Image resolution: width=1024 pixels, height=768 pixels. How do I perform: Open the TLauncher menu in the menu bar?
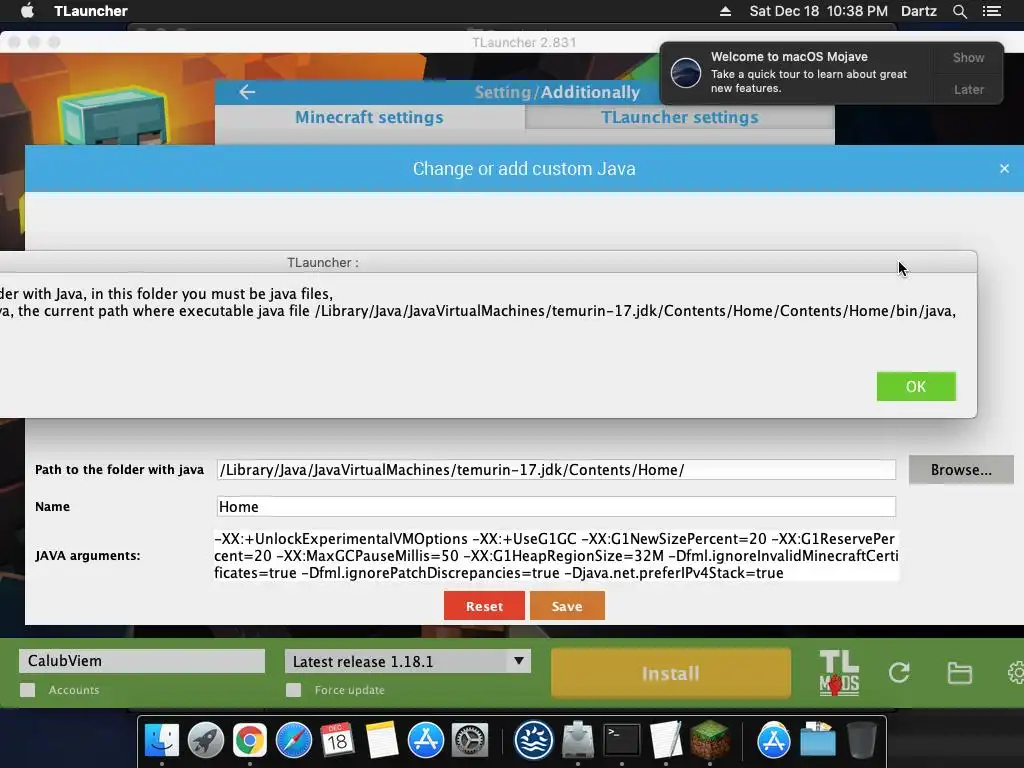(x=91, y=10)
